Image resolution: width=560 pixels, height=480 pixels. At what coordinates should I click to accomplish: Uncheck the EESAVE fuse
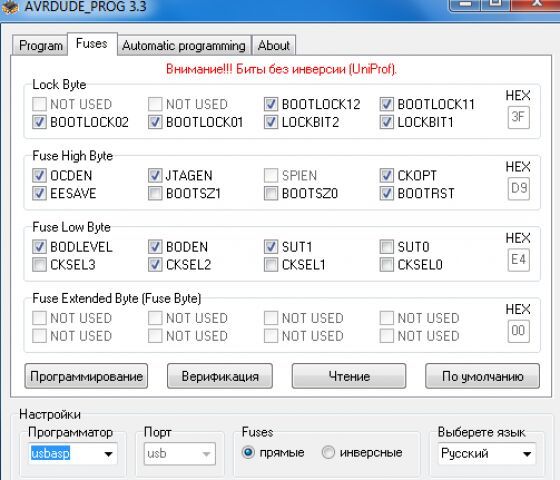pos(39,193)
